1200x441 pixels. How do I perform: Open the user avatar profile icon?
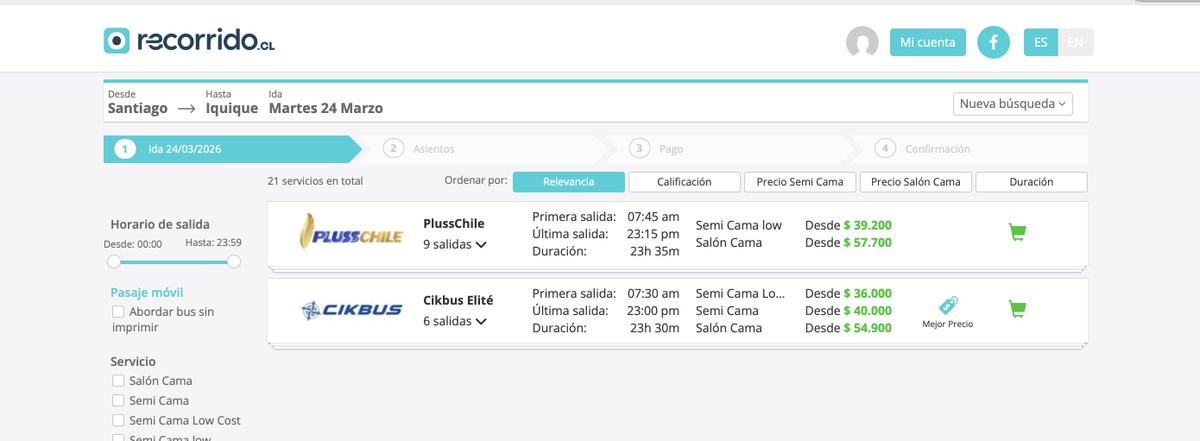(862, 42)
